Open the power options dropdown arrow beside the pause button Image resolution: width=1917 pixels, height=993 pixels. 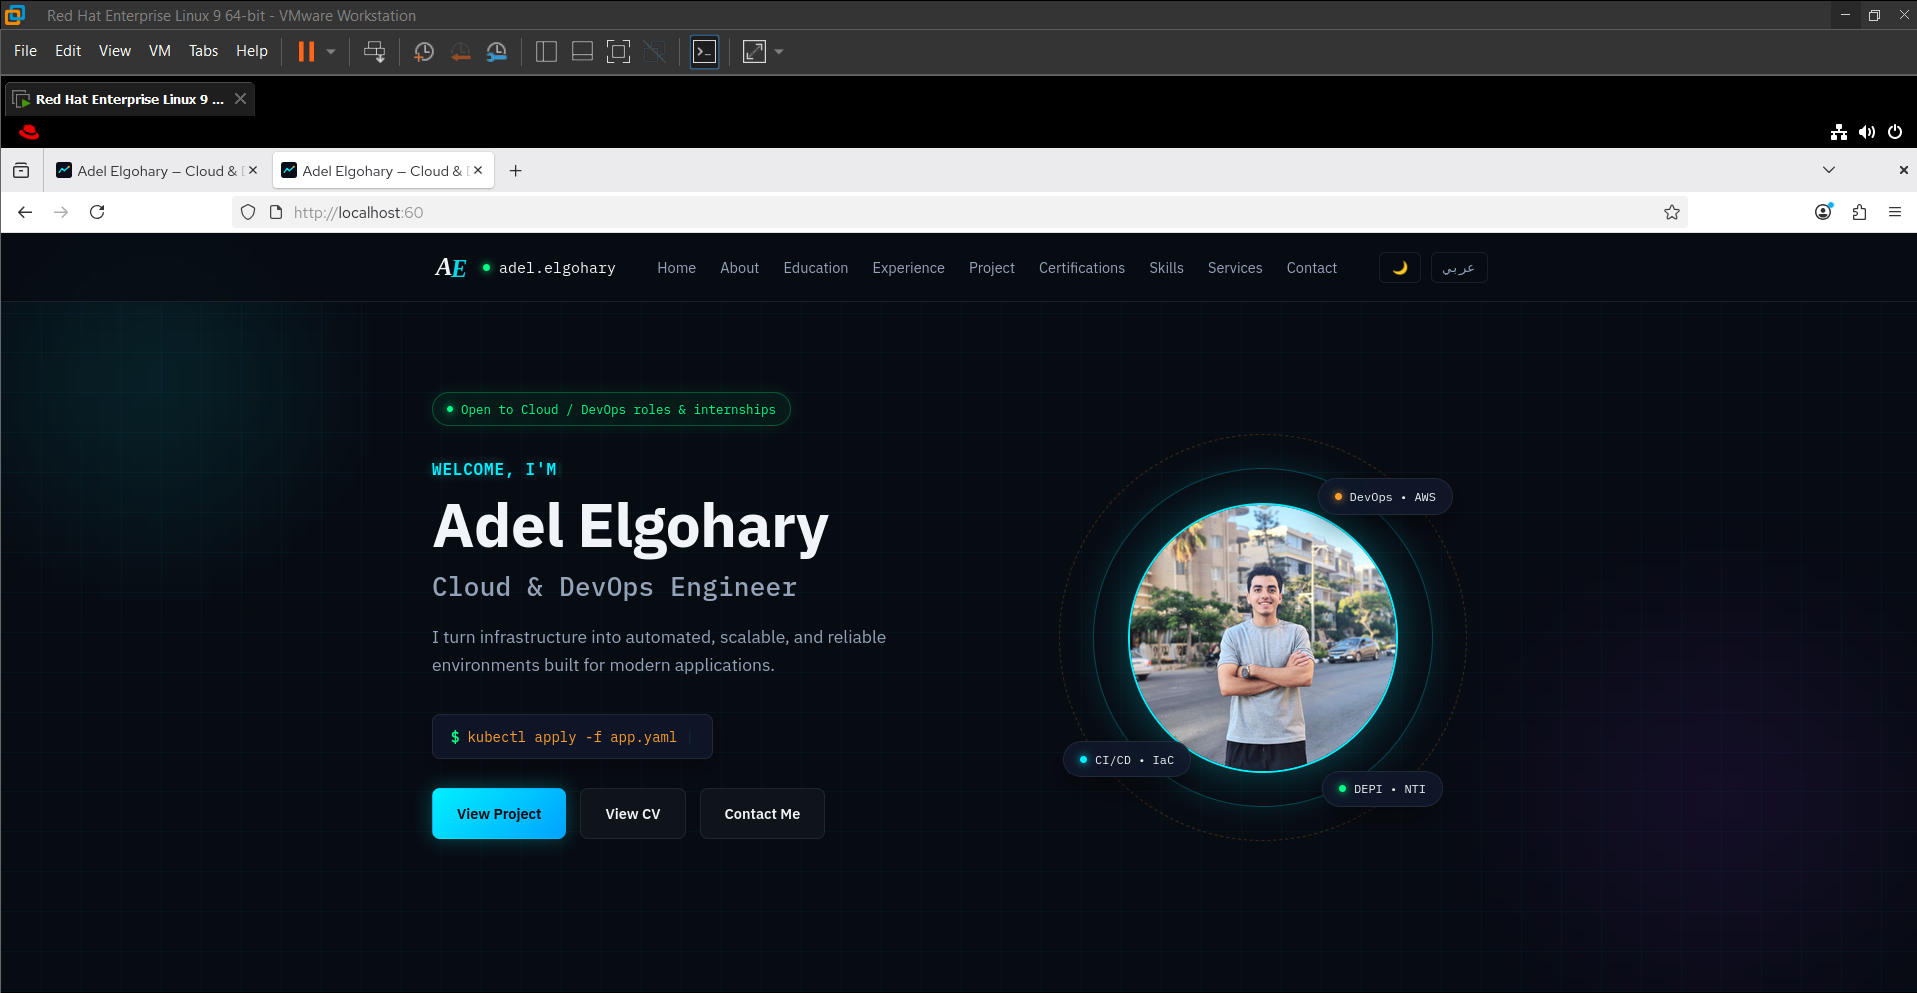point(331,52)
